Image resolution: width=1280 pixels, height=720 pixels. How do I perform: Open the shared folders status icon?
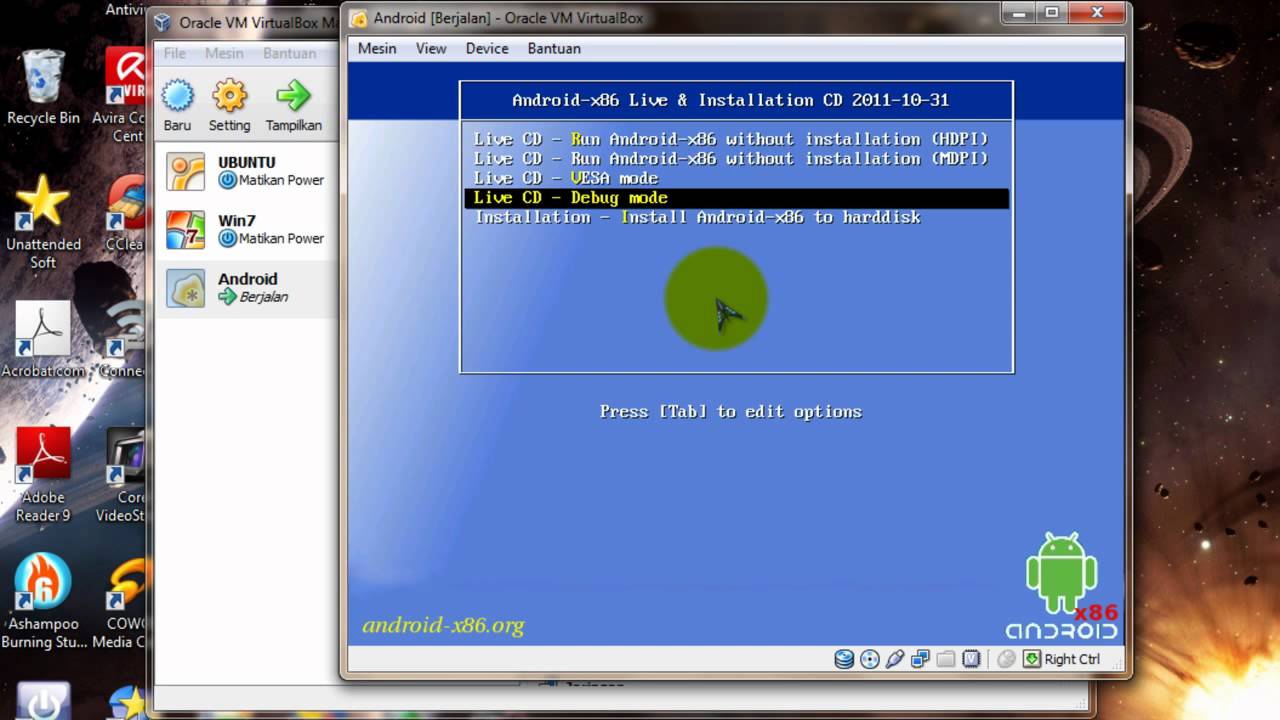(x=945, y=659)
